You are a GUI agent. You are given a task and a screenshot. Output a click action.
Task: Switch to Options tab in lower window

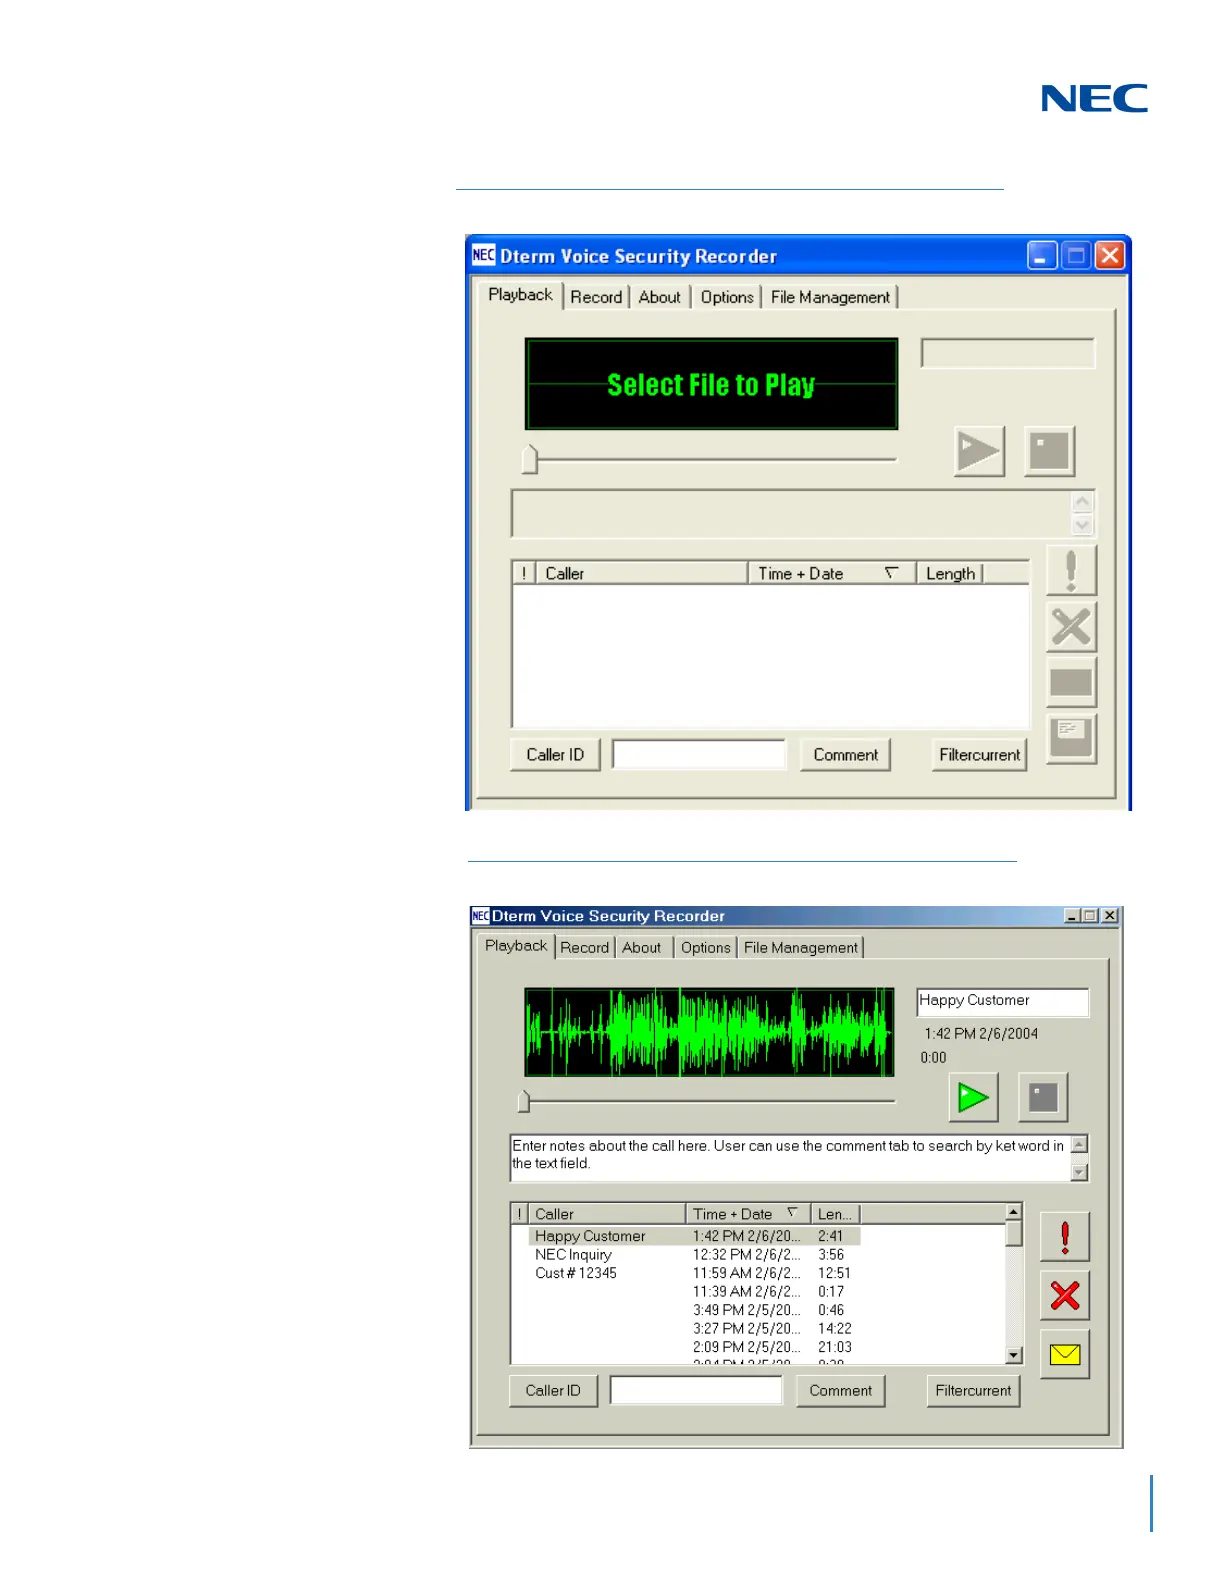coord(706,948)
